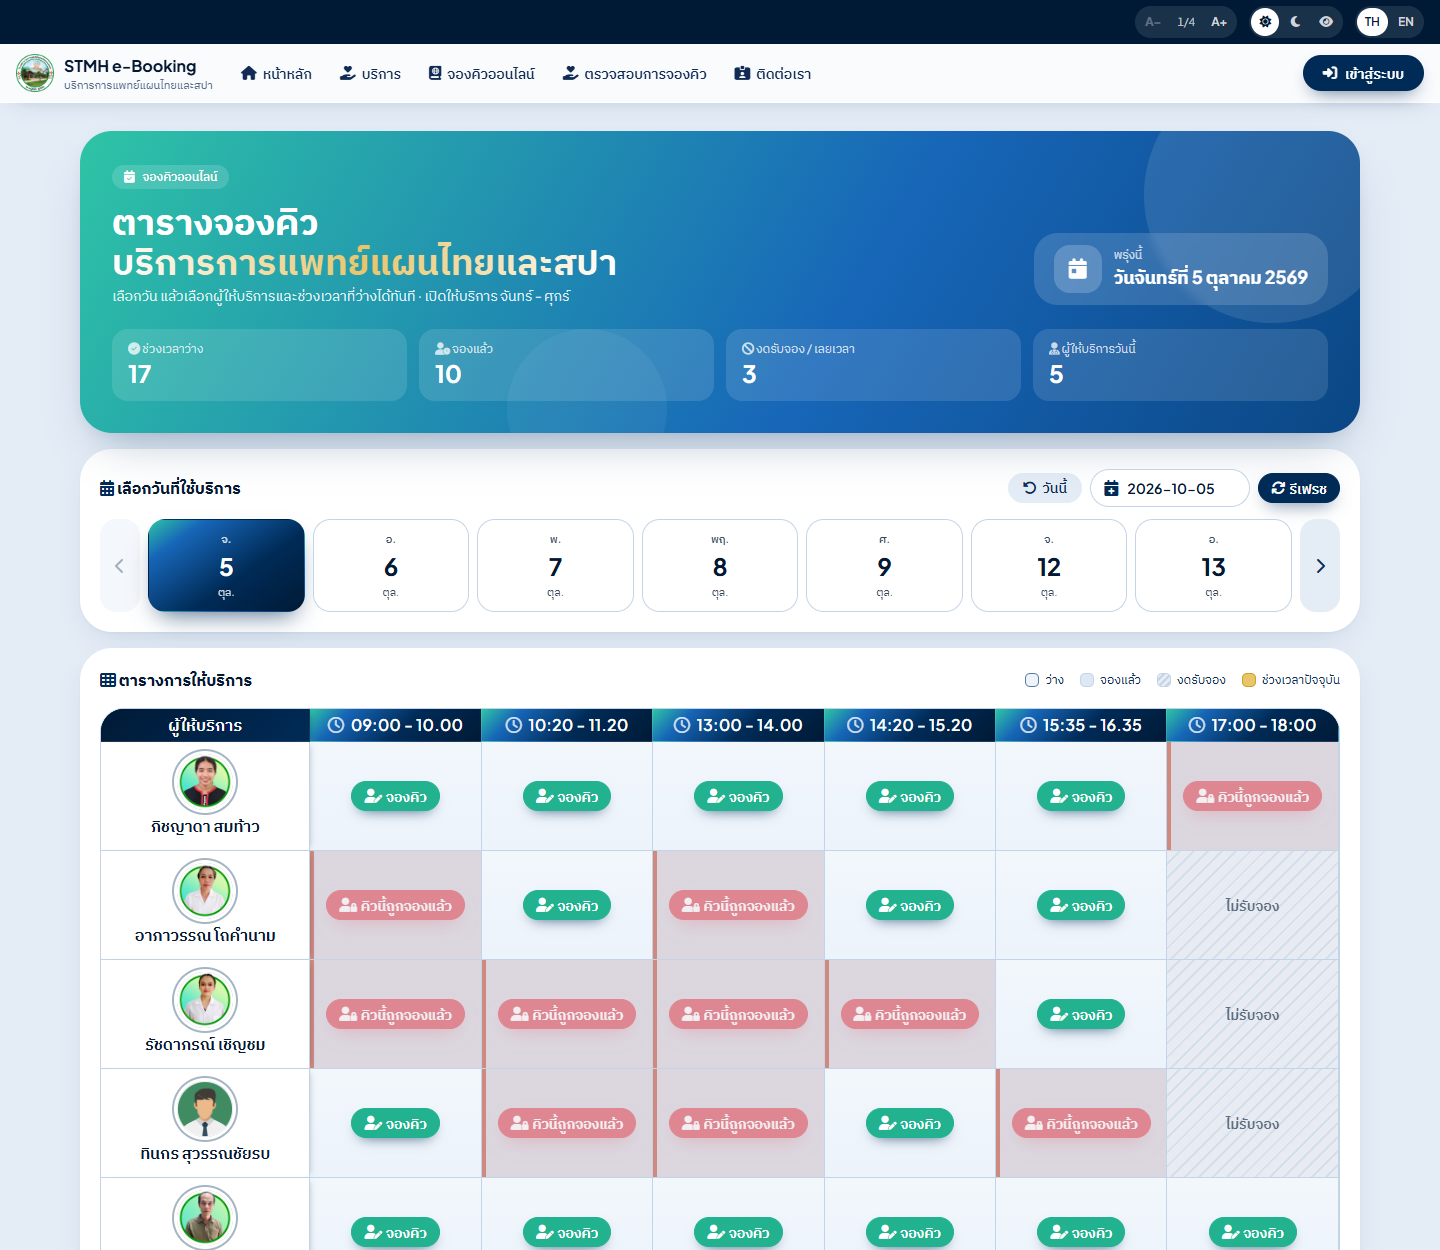
Task: Book อาภาวรรณ 10:20 slot จองคิว
Action: (567, 906)
